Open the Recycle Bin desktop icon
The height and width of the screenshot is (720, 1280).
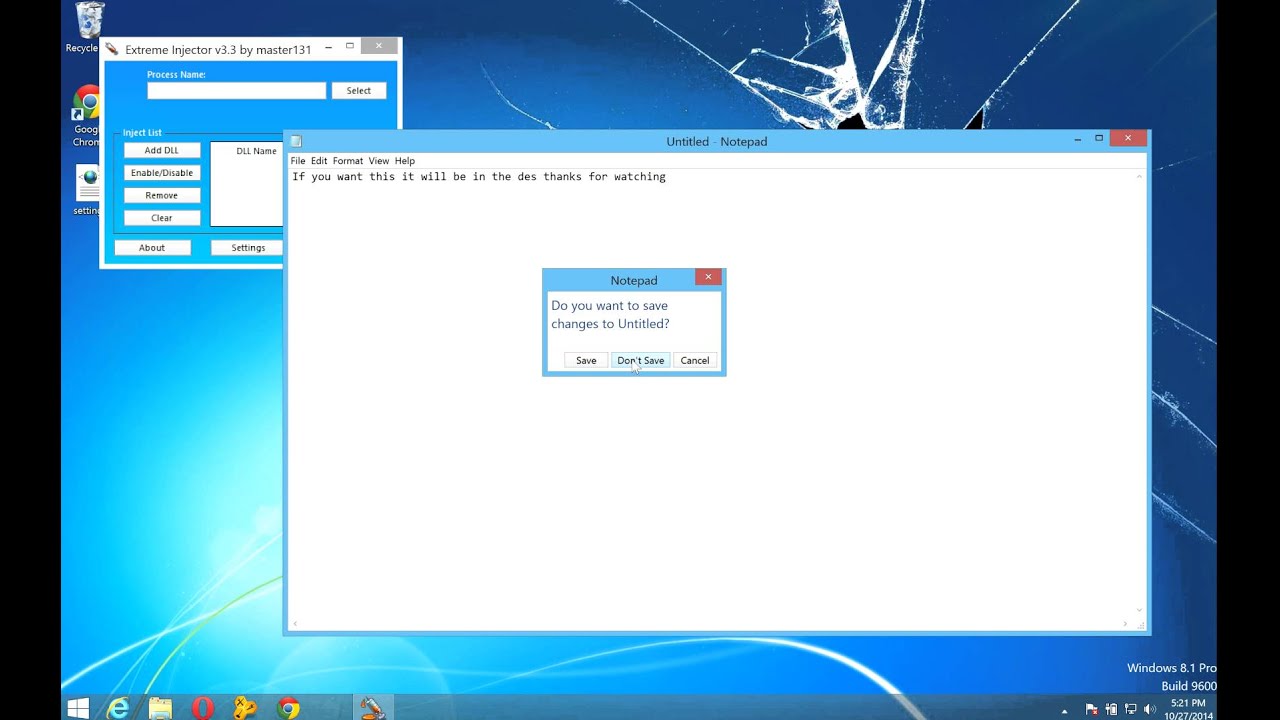88,28
